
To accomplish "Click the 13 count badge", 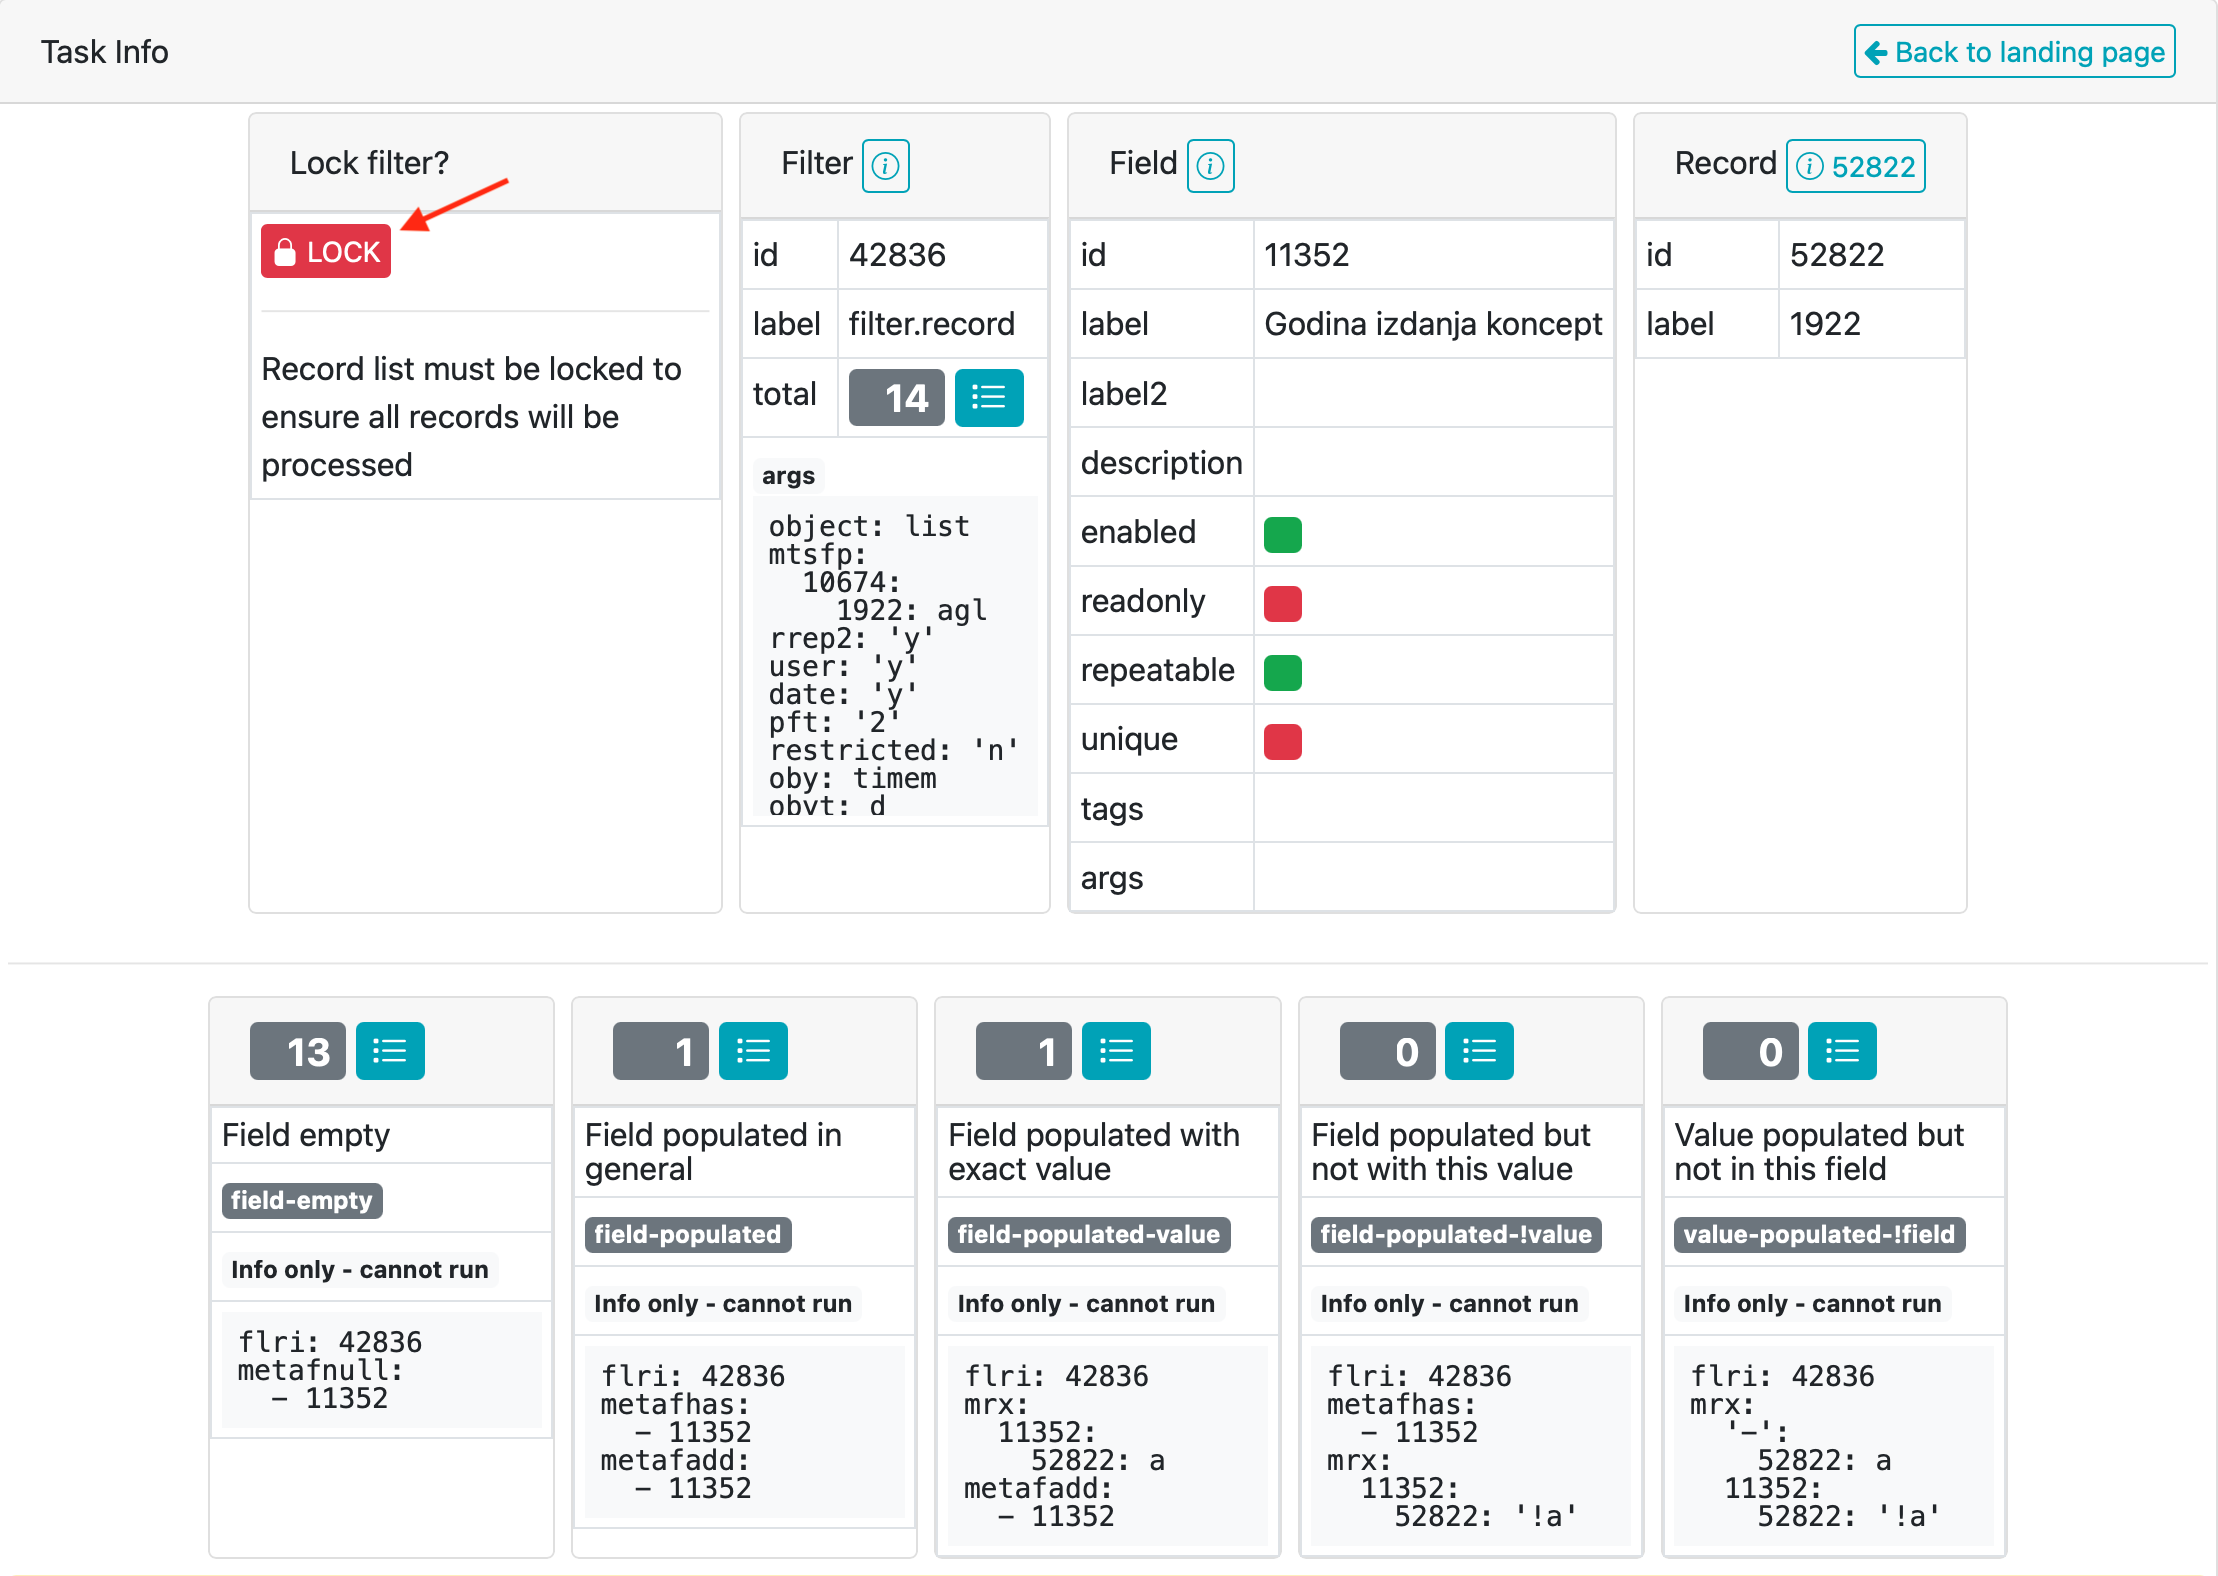I will coord(298,1051).
